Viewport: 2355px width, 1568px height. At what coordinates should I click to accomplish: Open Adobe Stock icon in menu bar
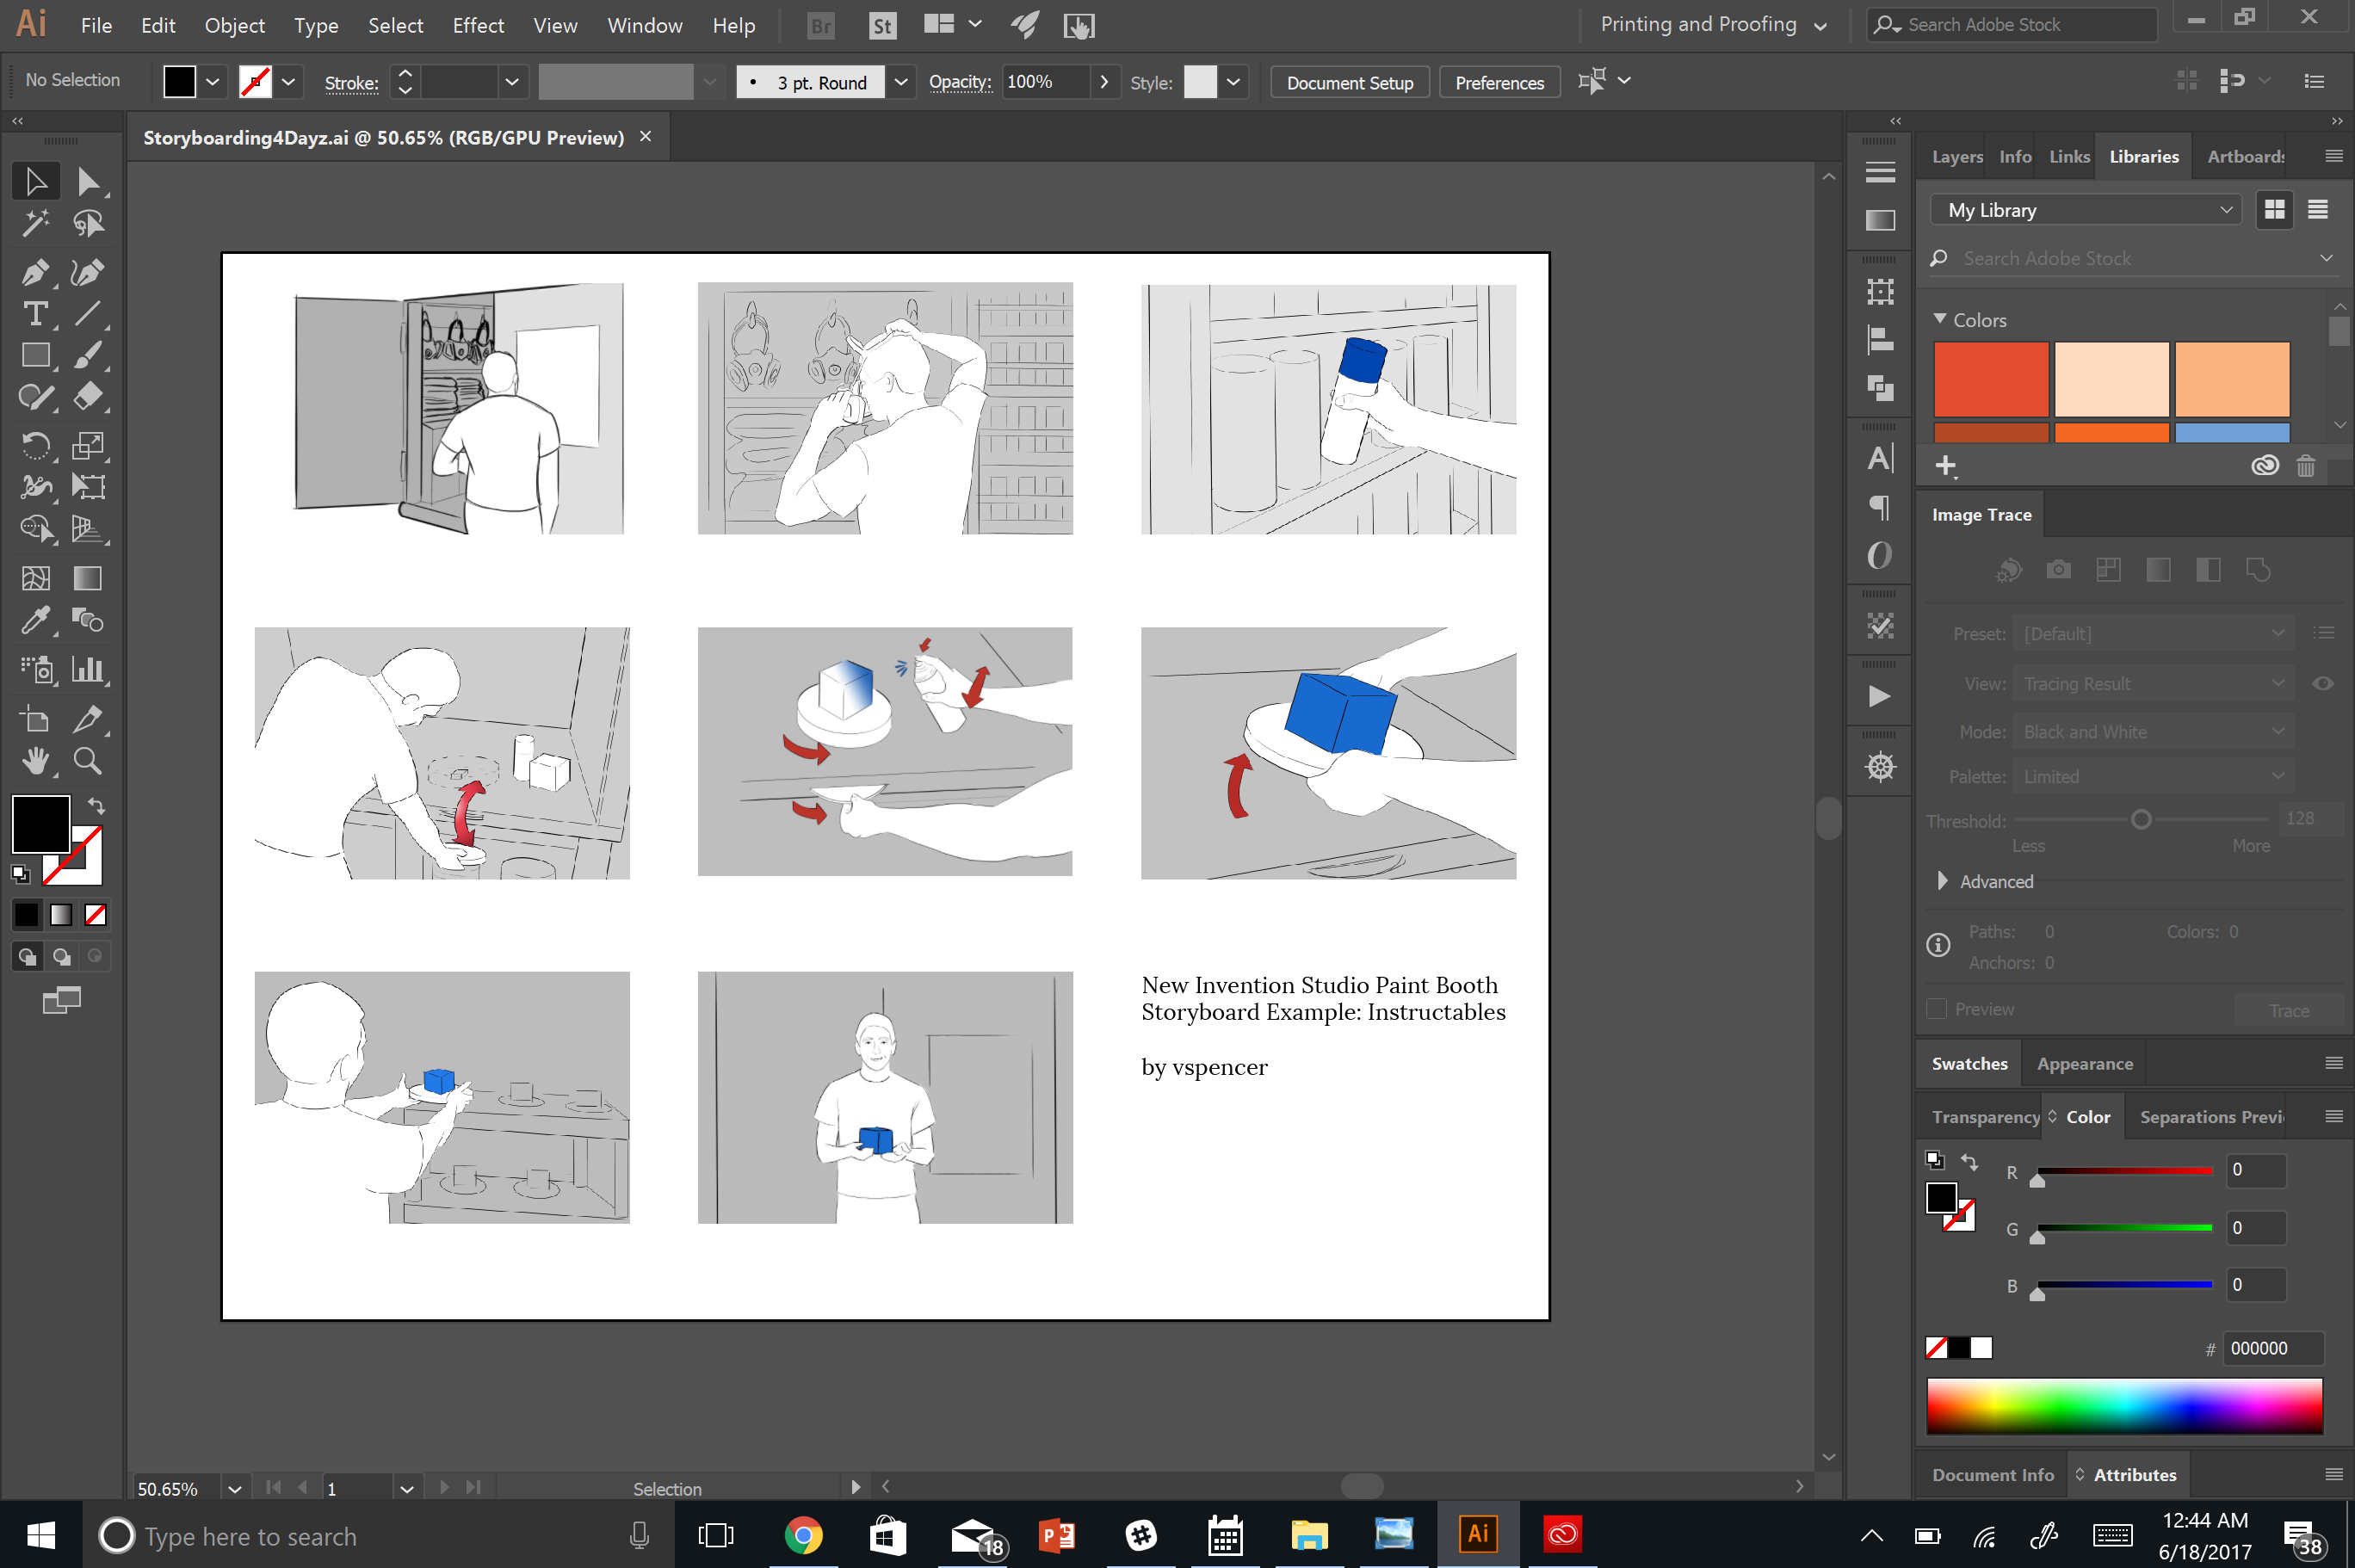882,26
